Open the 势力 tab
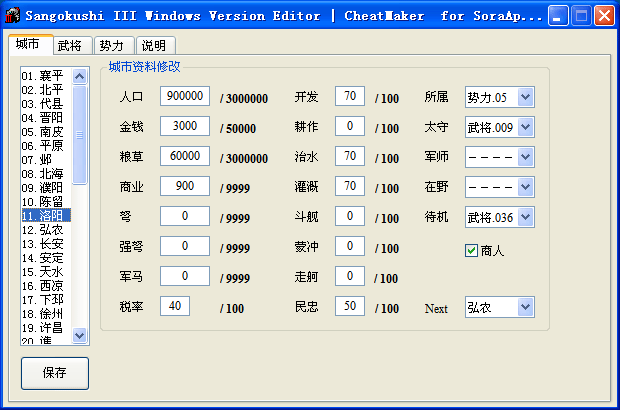Screen dimensions: 620x410 click(x=112, y=46)
